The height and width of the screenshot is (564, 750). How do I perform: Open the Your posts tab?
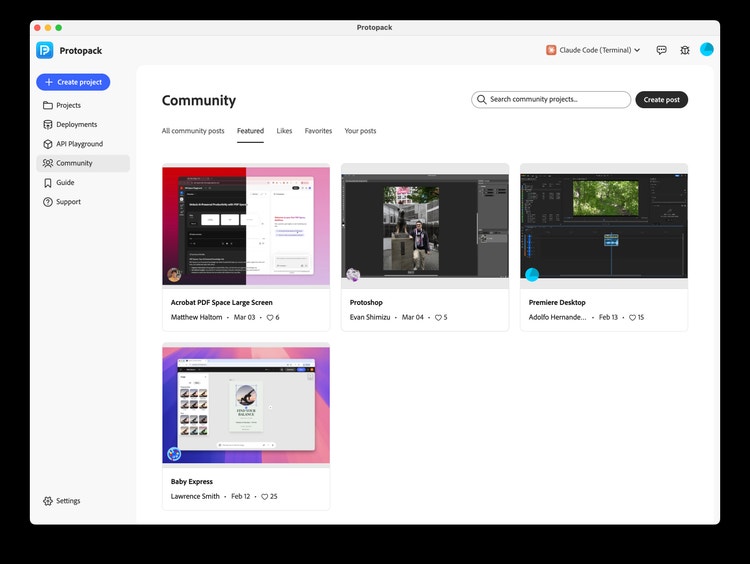tap(360, 131)
